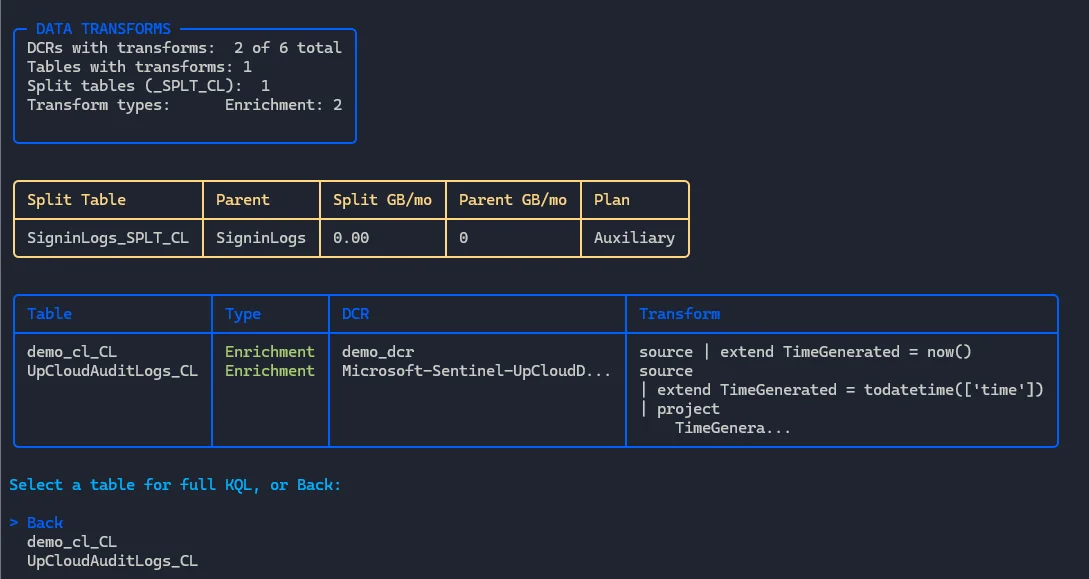Screen dimensions: 1089x579
Task: Choose UpCloudAuditLogs_CL in the bottom selection list
Action: click(112, 561)
